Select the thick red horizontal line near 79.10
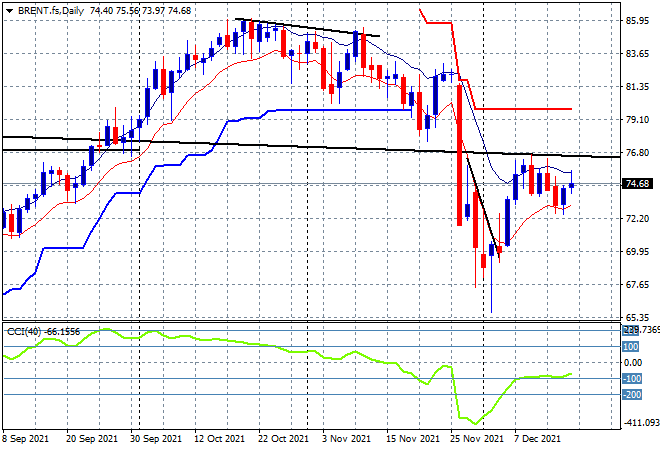The height and width of the screenshot is (450, 660). [x=523, y=109]
